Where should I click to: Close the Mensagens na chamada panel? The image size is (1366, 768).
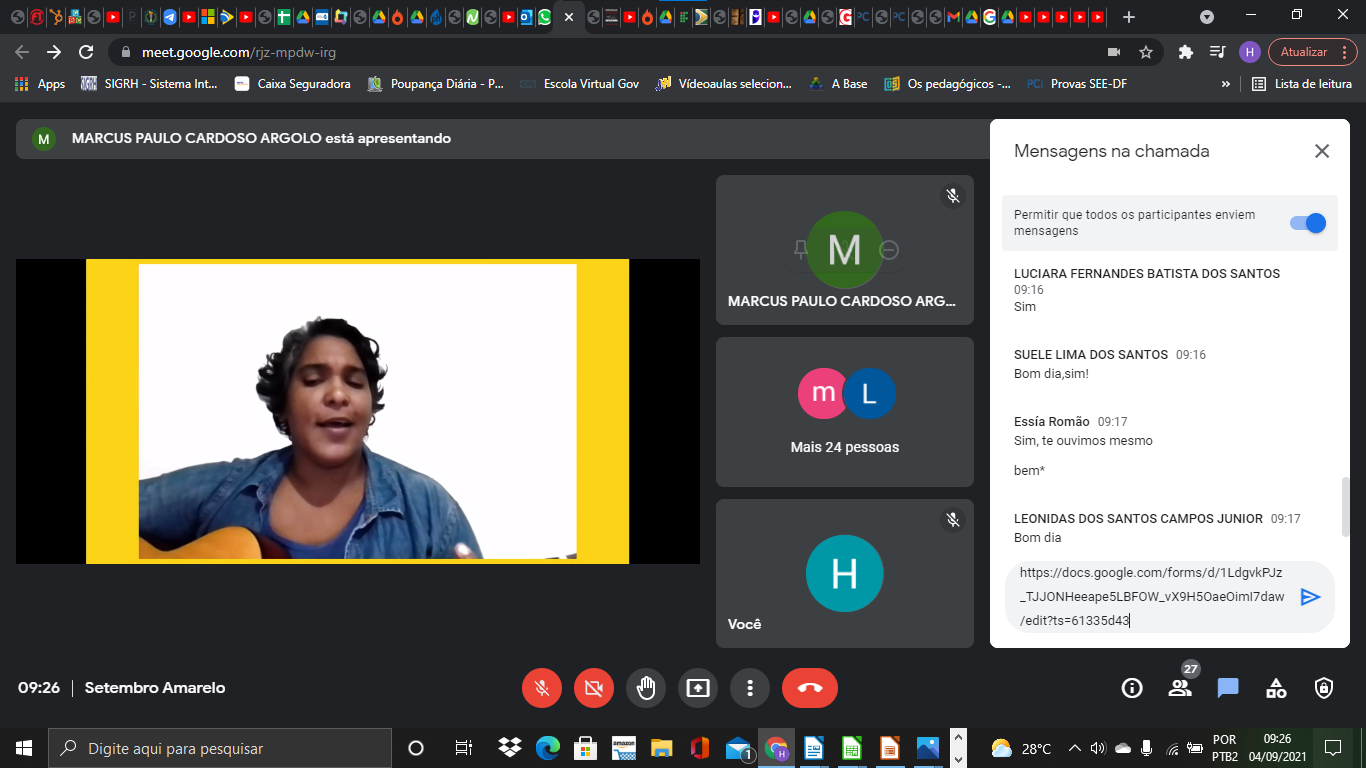coord(1322,151)
